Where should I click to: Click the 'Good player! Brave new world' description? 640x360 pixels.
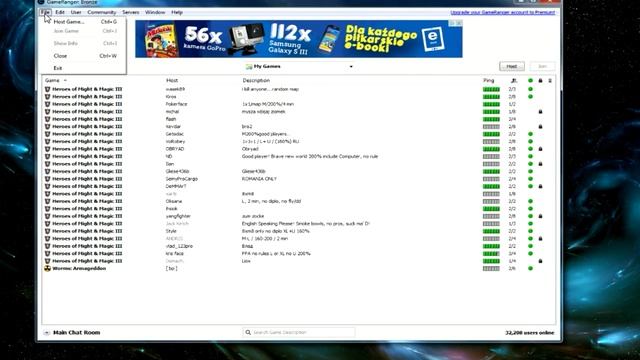[x=310, y=156]
